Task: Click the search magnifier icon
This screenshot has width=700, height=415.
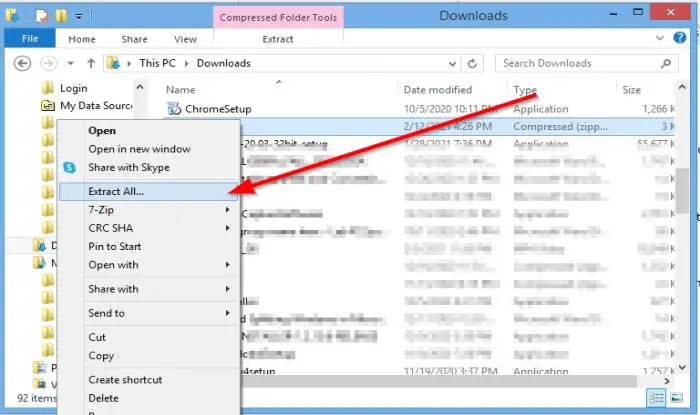Action: point(666,63)
